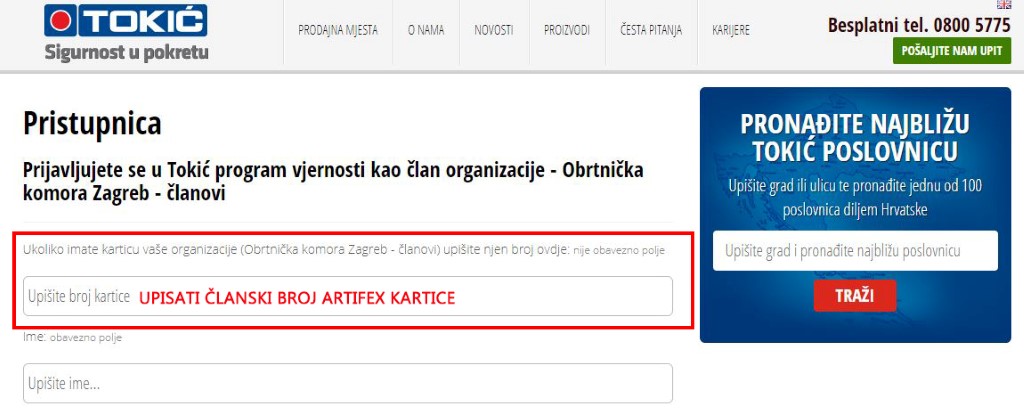Screen dimensions: 1024x416
Task: Click the 'nije obavezno polje' note
Action: [619, 251]
